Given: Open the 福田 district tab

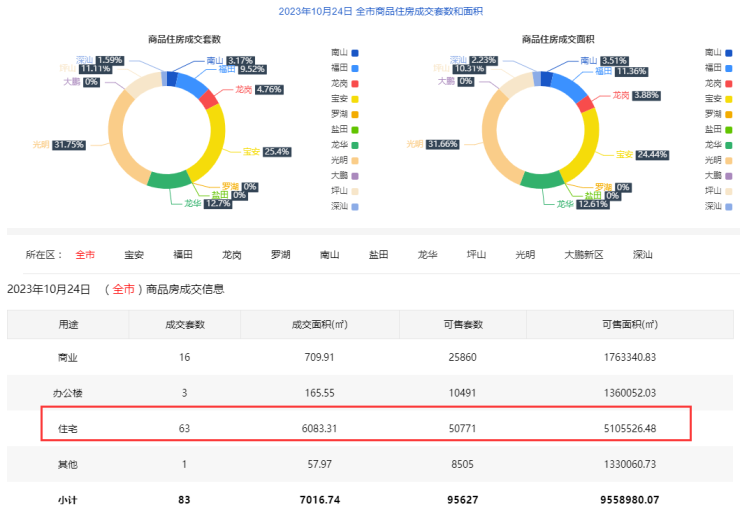Looking at the screenshot, I should click(183, 254).
